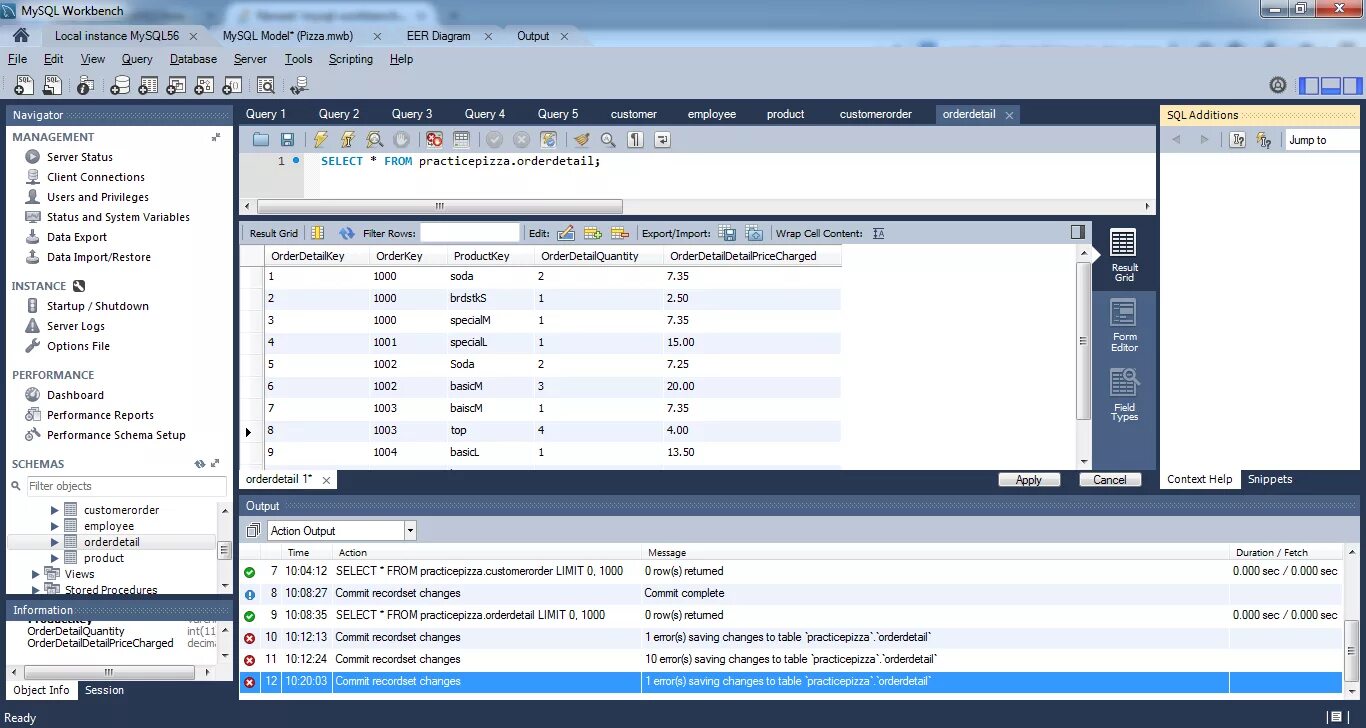
Task: Delete selected rows in result grid
Action: (620, 233)
